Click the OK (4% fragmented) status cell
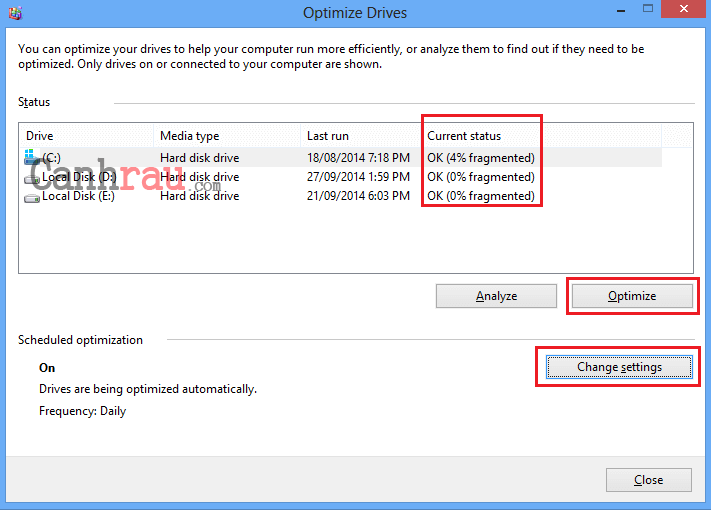 [x=481, y=158]
